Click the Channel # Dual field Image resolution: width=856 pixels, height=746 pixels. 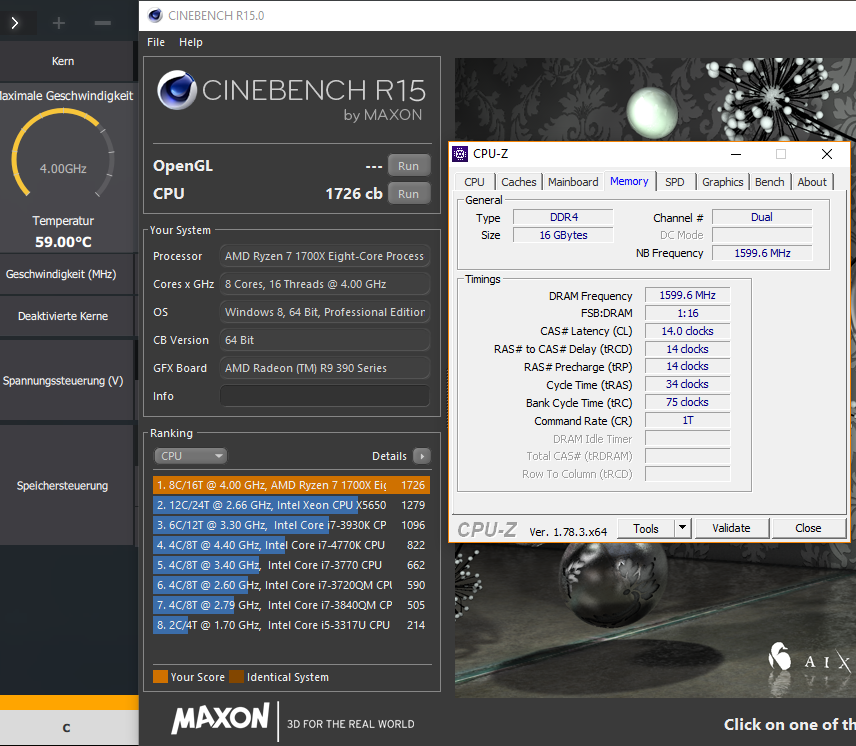coord(762,217)
